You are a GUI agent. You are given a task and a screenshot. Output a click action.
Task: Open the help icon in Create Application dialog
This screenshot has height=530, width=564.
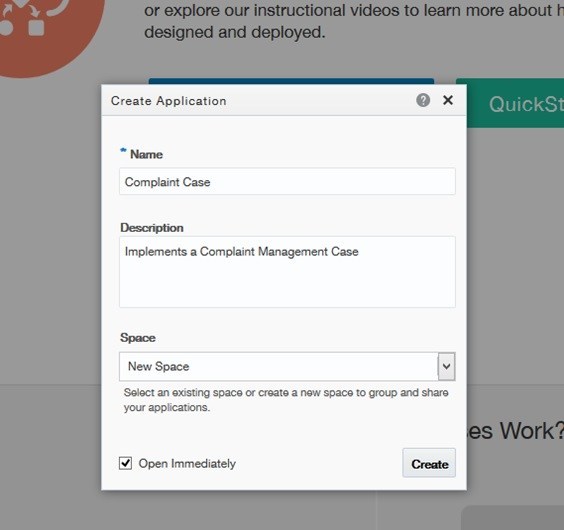coord(423,100)
